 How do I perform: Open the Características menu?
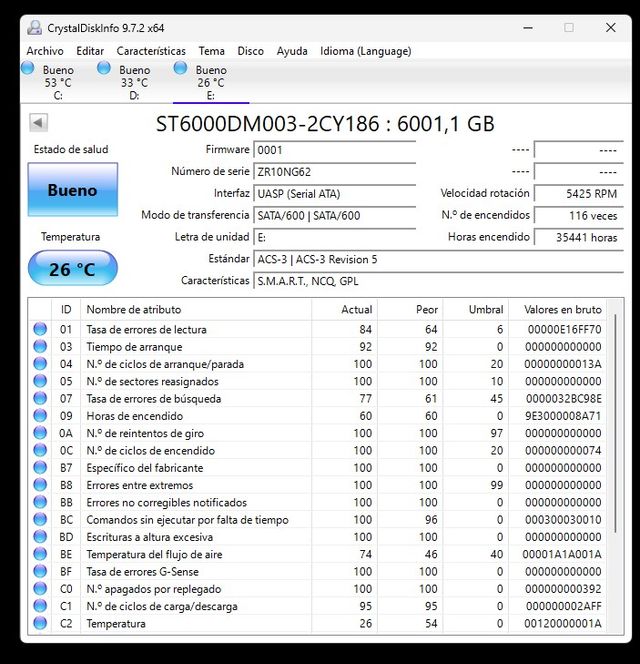tap(151, 51)
